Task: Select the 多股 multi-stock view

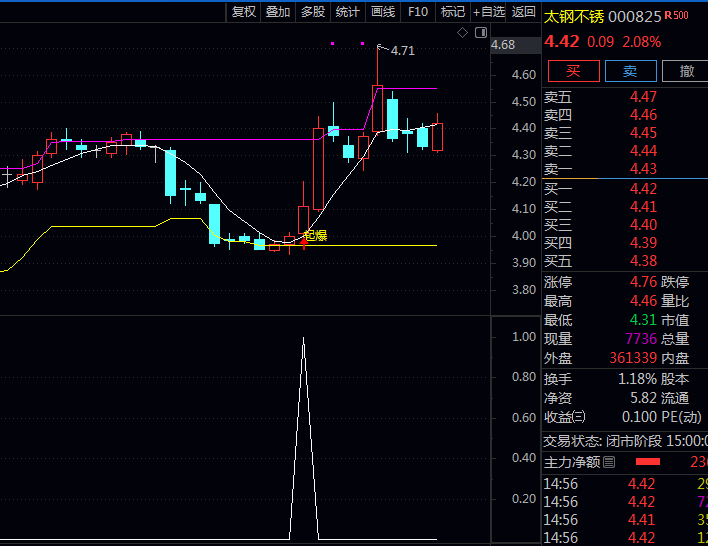Action: coord(313,12)
